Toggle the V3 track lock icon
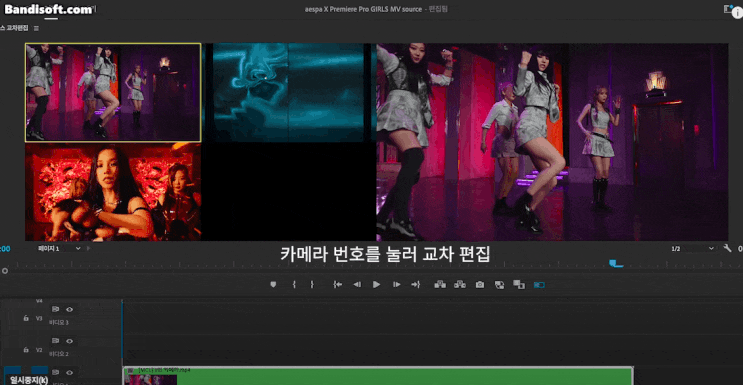Image resolution: width=743 pixels, height=385 pixels. pyautogui.click(x=26, y=319)
